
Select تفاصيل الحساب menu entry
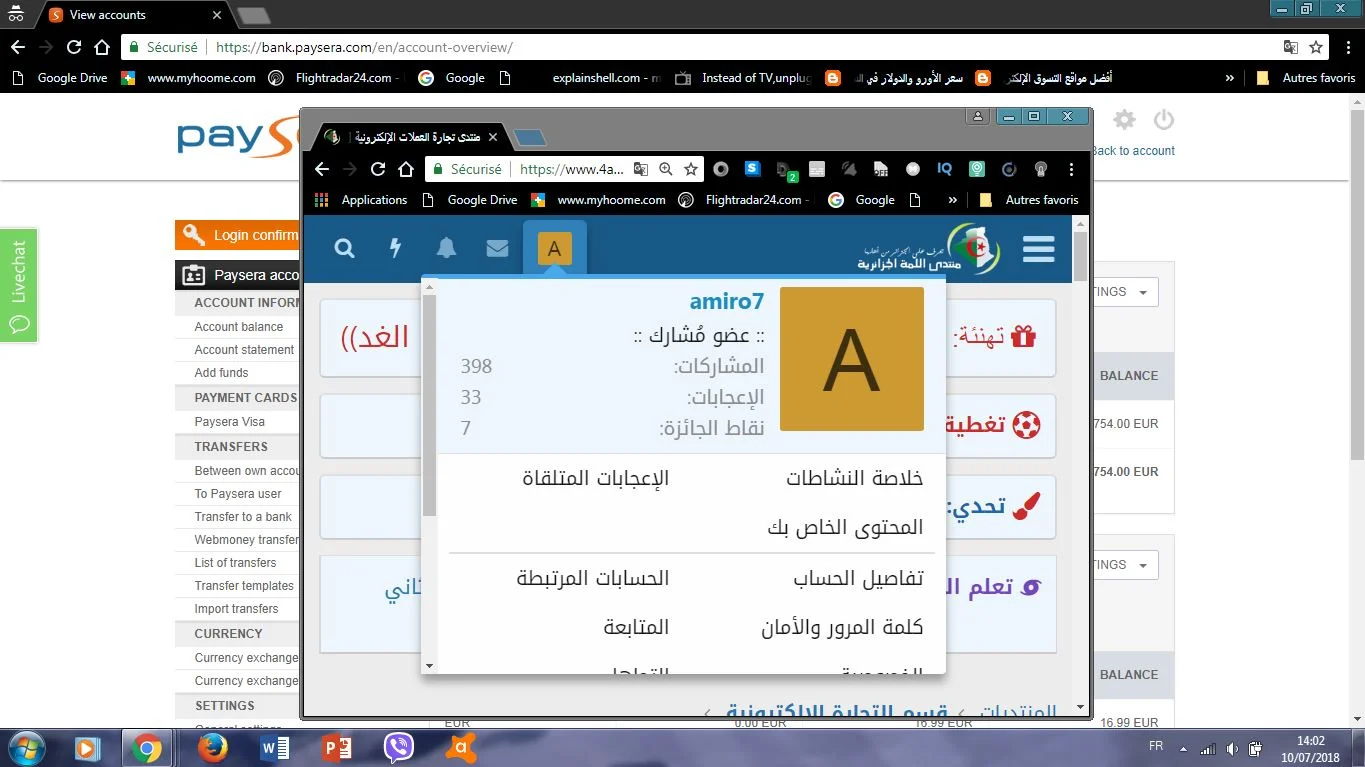point(858,579)
